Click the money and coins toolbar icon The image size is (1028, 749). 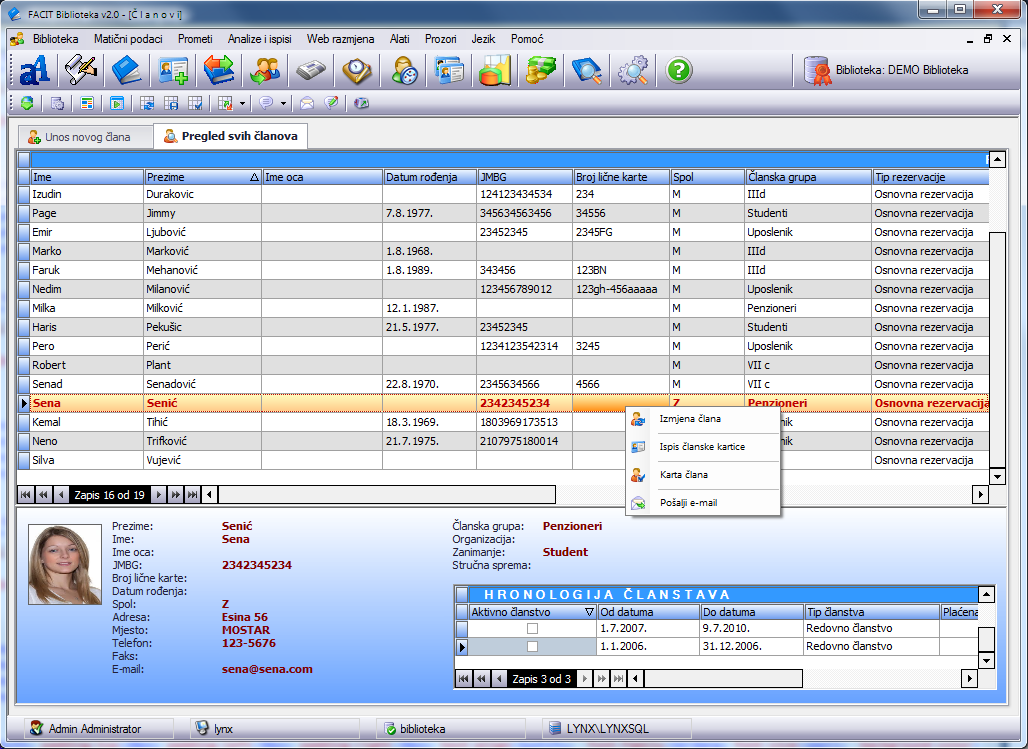pyautogui.click(x=540, y=71)
